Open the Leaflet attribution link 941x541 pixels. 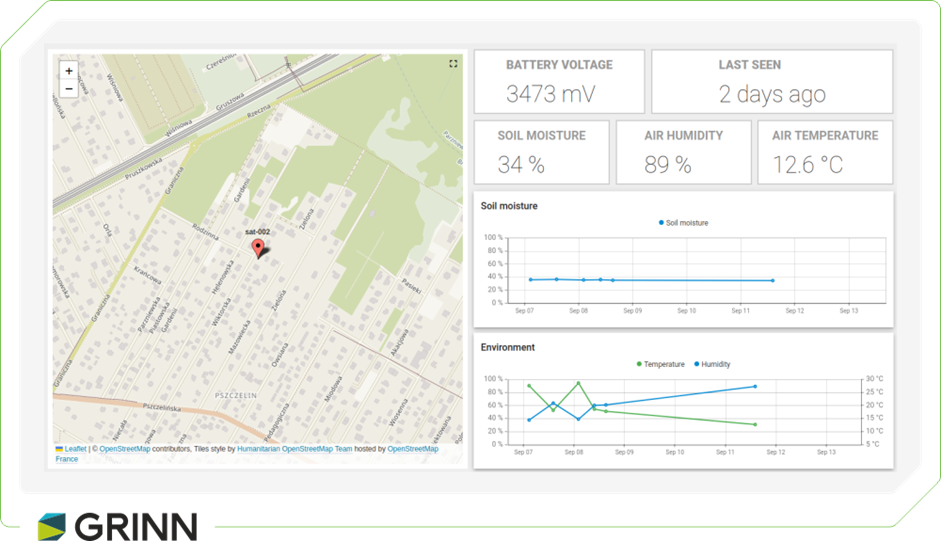(x=72, y=449)
